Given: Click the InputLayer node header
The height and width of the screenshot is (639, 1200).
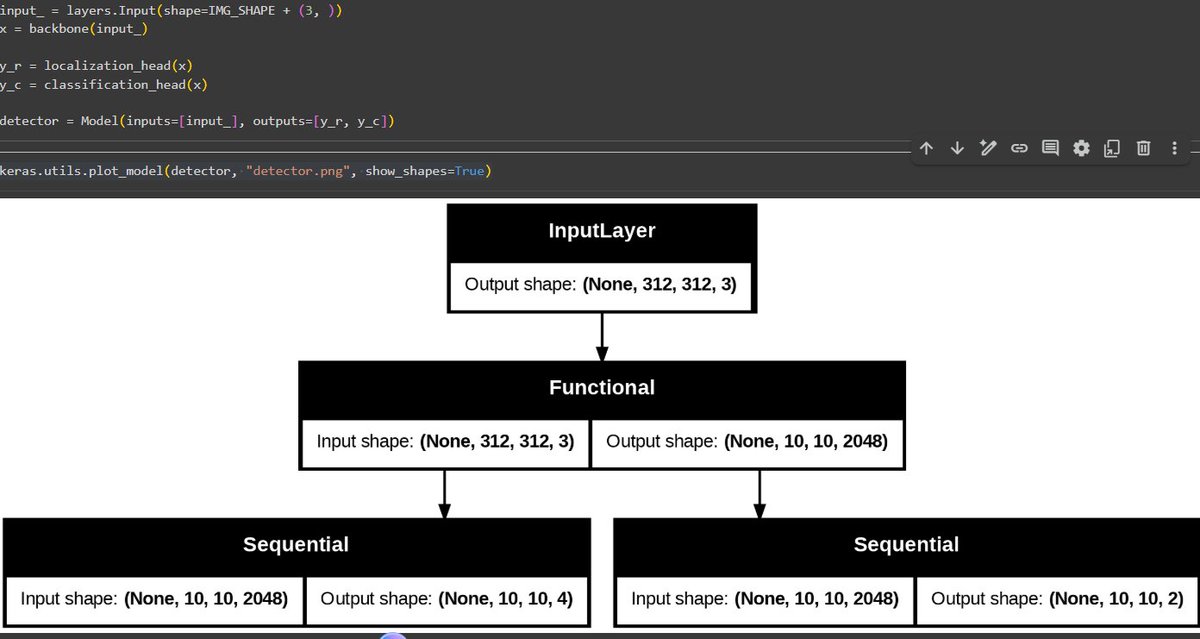Looking at the screenshot, I should pyautogui.click(x=602, y=231).
